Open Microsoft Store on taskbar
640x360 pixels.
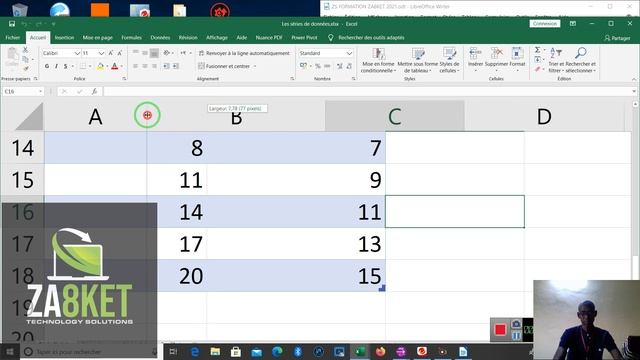coord(236,351)
